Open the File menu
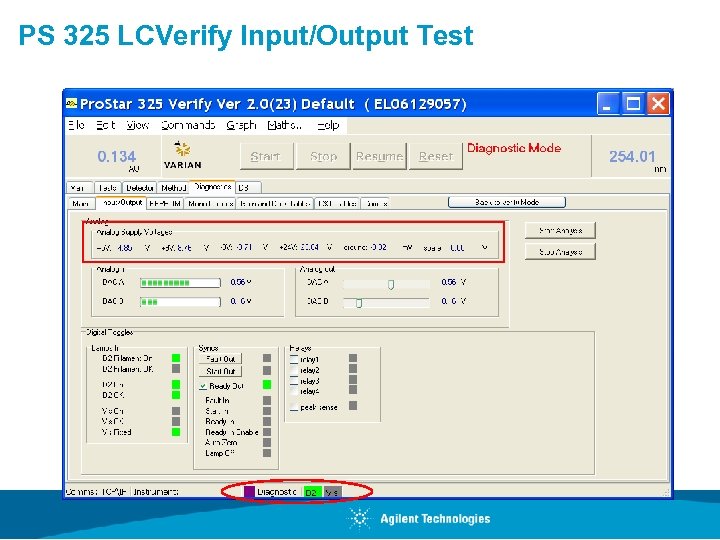This screenshot has height=540, width=720. point(76,125)
